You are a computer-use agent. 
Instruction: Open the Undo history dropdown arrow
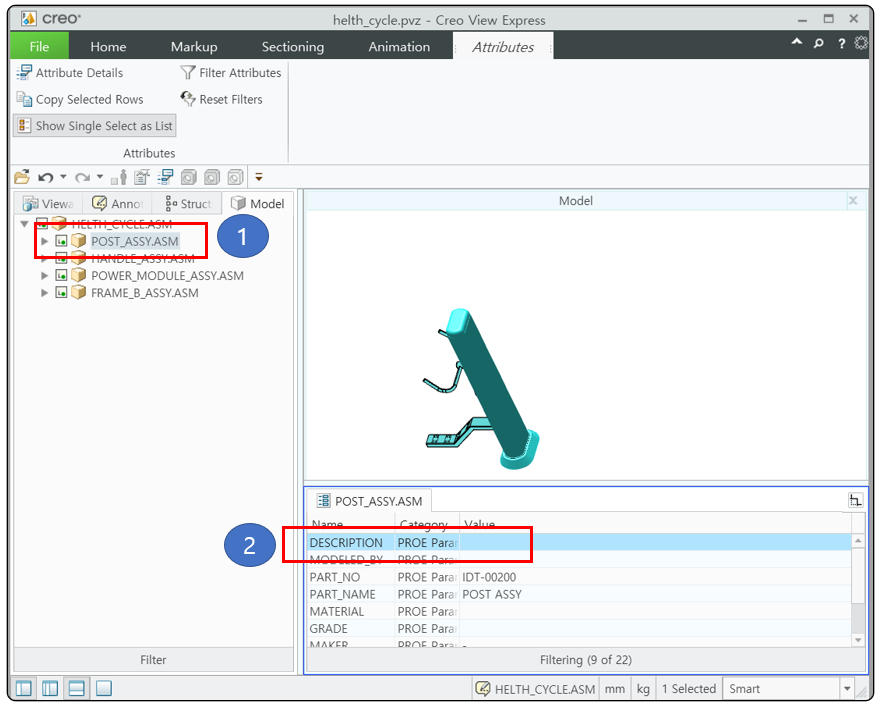tap(63, 177)
